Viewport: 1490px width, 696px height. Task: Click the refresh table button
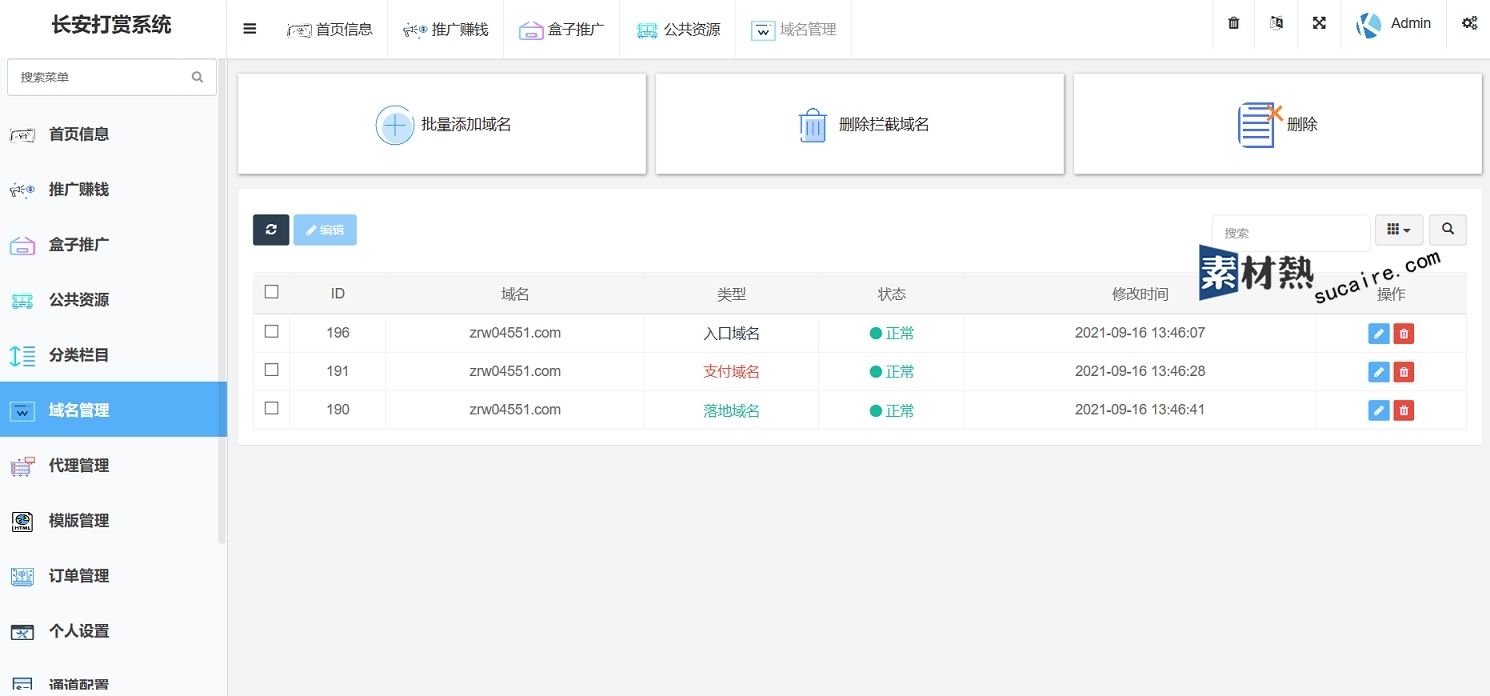[271, 230]
